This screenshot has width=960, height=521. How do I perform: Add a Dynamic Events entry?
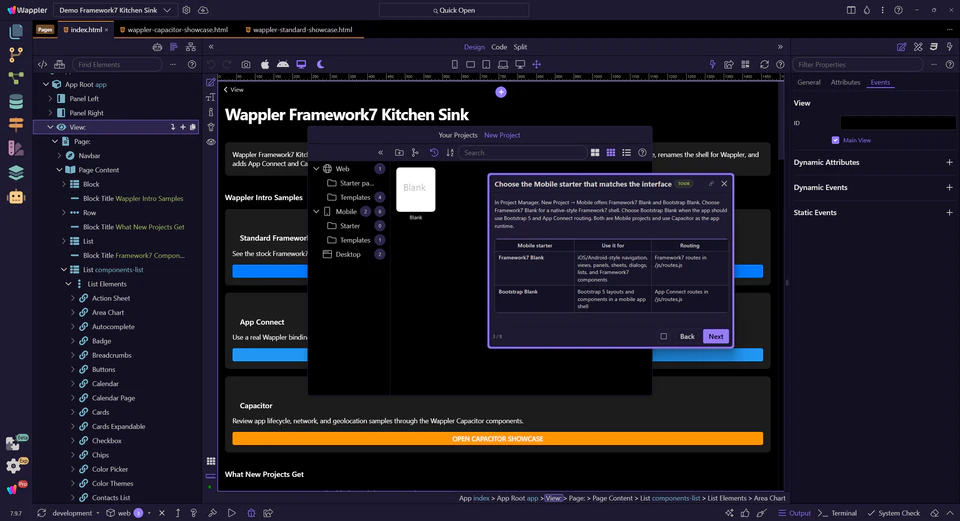[949, 187]
